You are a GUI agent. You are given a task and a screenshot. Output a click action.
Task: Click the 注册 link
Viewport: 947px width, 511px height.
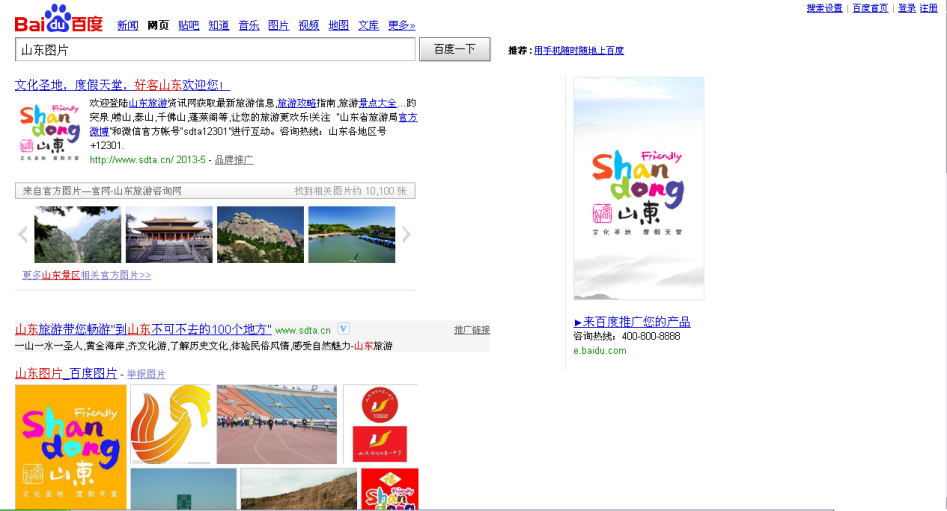tap(928, 8)
